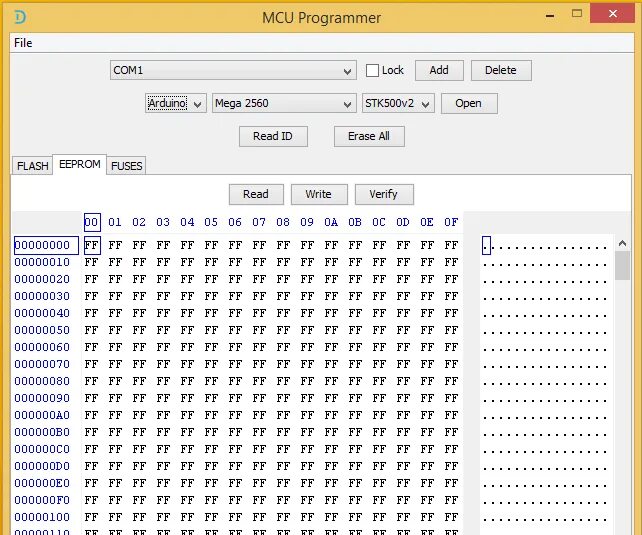Toggle the Lock checkbox
642x535 pixels.
(372, 70)
